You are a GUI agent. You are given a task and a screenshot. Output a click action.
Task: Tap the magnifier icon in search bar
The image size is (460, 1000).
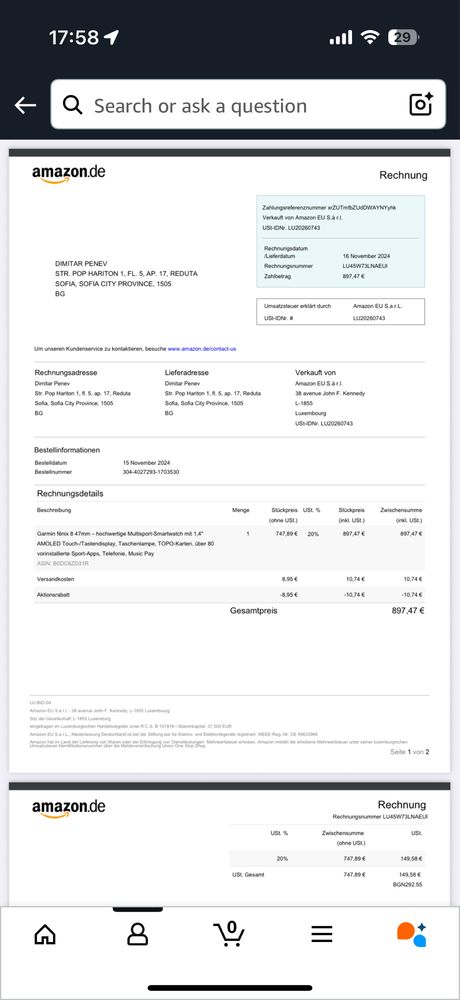pyautogui.click(x=73, y=105)
